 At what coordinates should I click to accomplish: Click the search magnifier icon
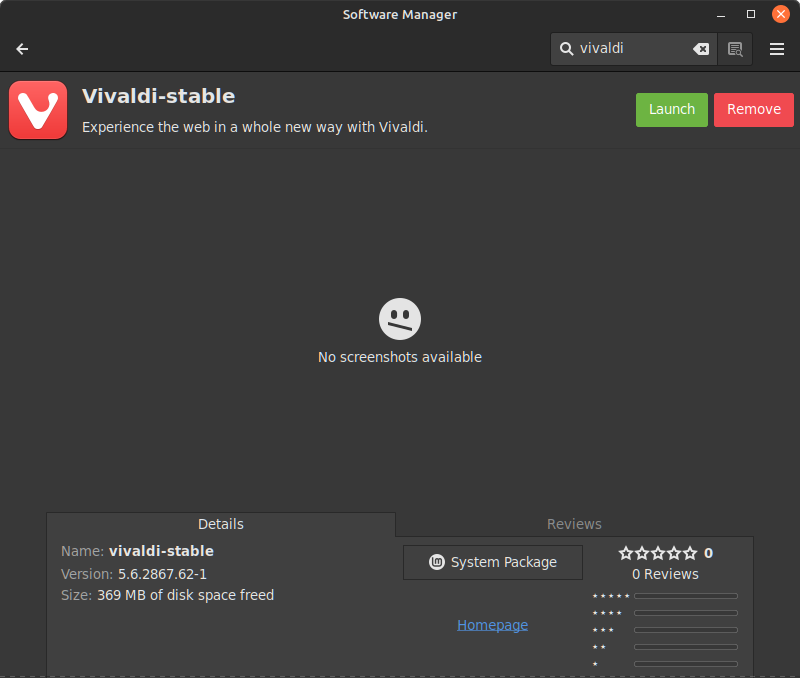566,49
